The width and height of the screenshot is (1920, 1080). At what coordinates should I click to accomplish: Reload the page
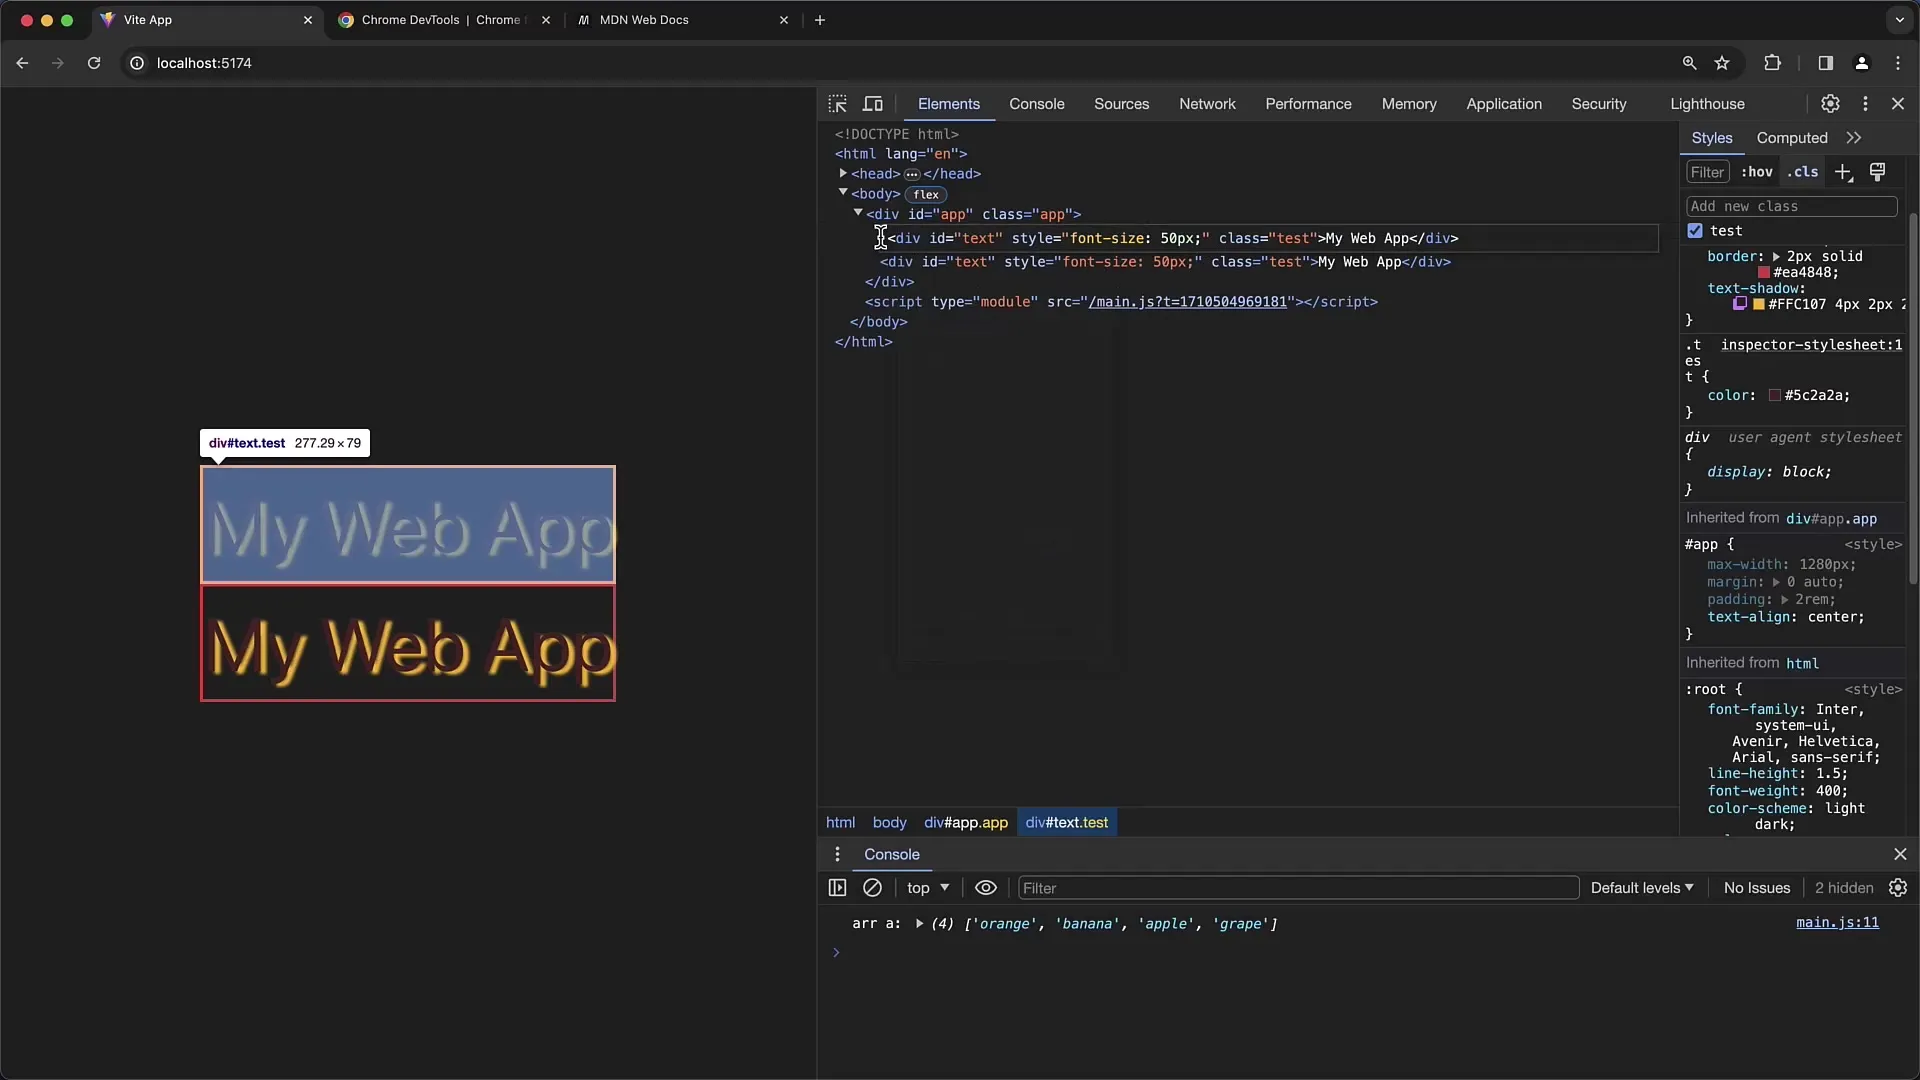click(94, 63)
